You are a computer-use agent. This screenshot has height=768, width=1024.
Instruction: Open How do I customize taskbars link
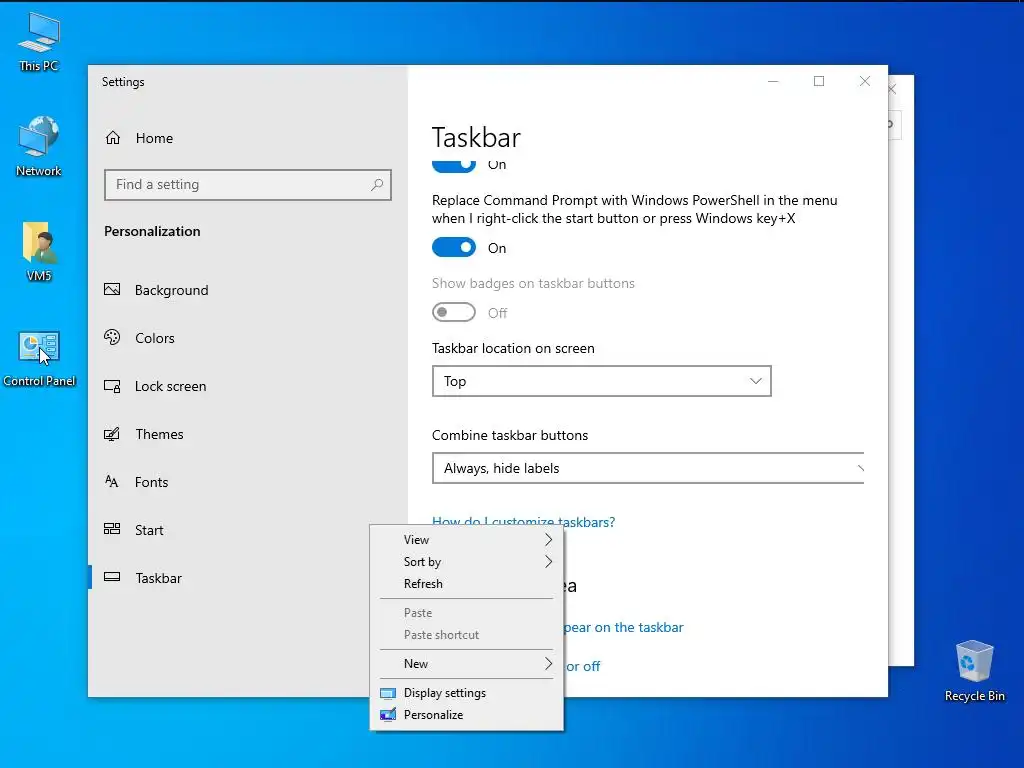pyautogui.click(x=523, y=520)
